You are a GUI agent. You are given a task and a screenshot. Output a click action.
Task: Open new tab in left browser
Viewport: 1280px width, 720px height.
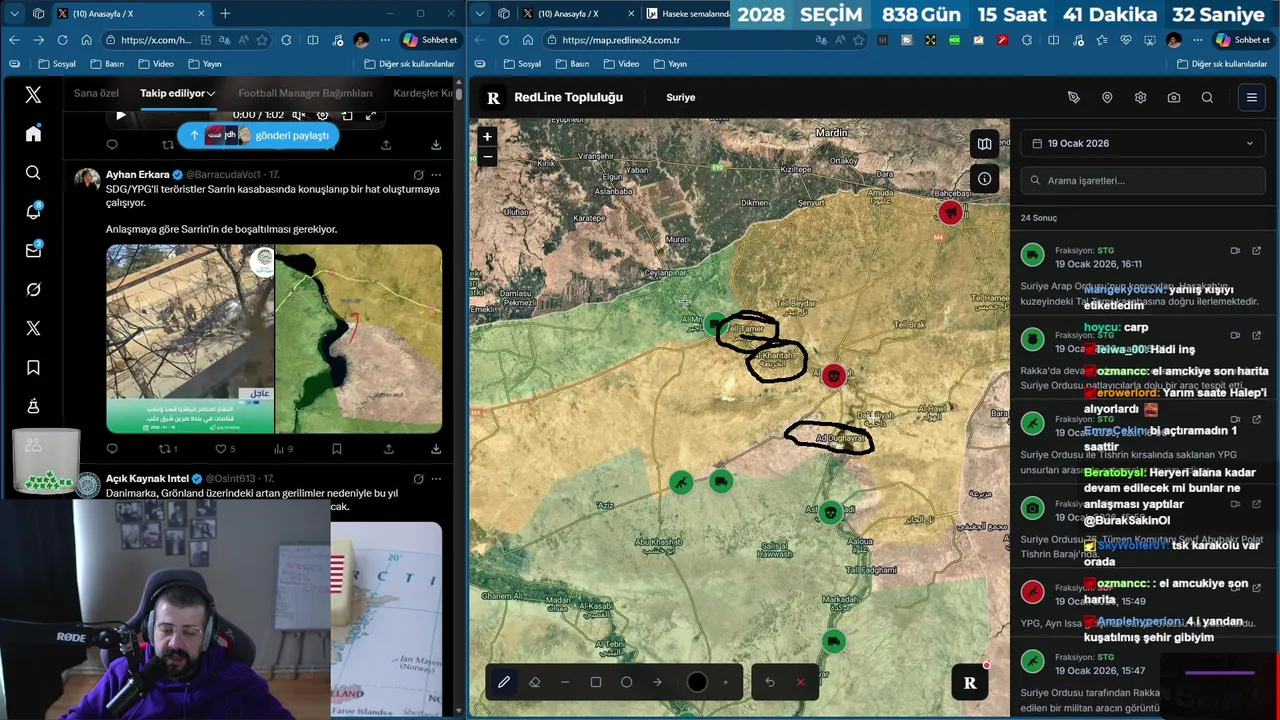point(225,14)
